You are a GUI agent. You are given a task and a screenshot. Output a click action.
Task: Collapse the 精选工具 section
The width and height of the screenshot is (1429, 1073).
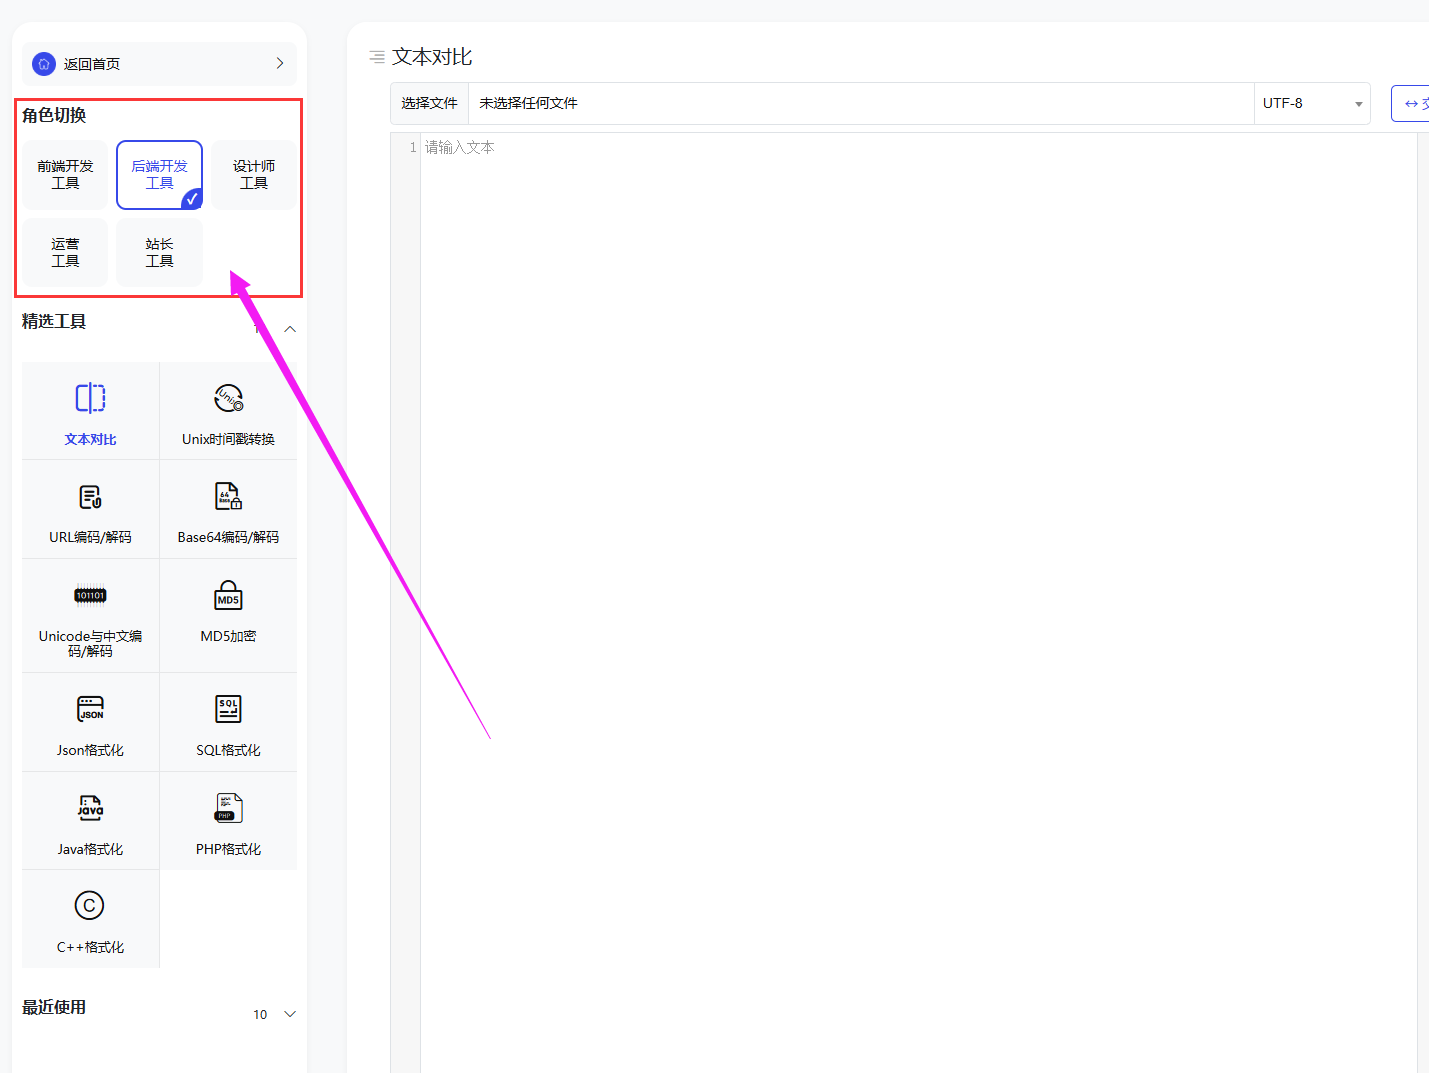pos(290,329)
